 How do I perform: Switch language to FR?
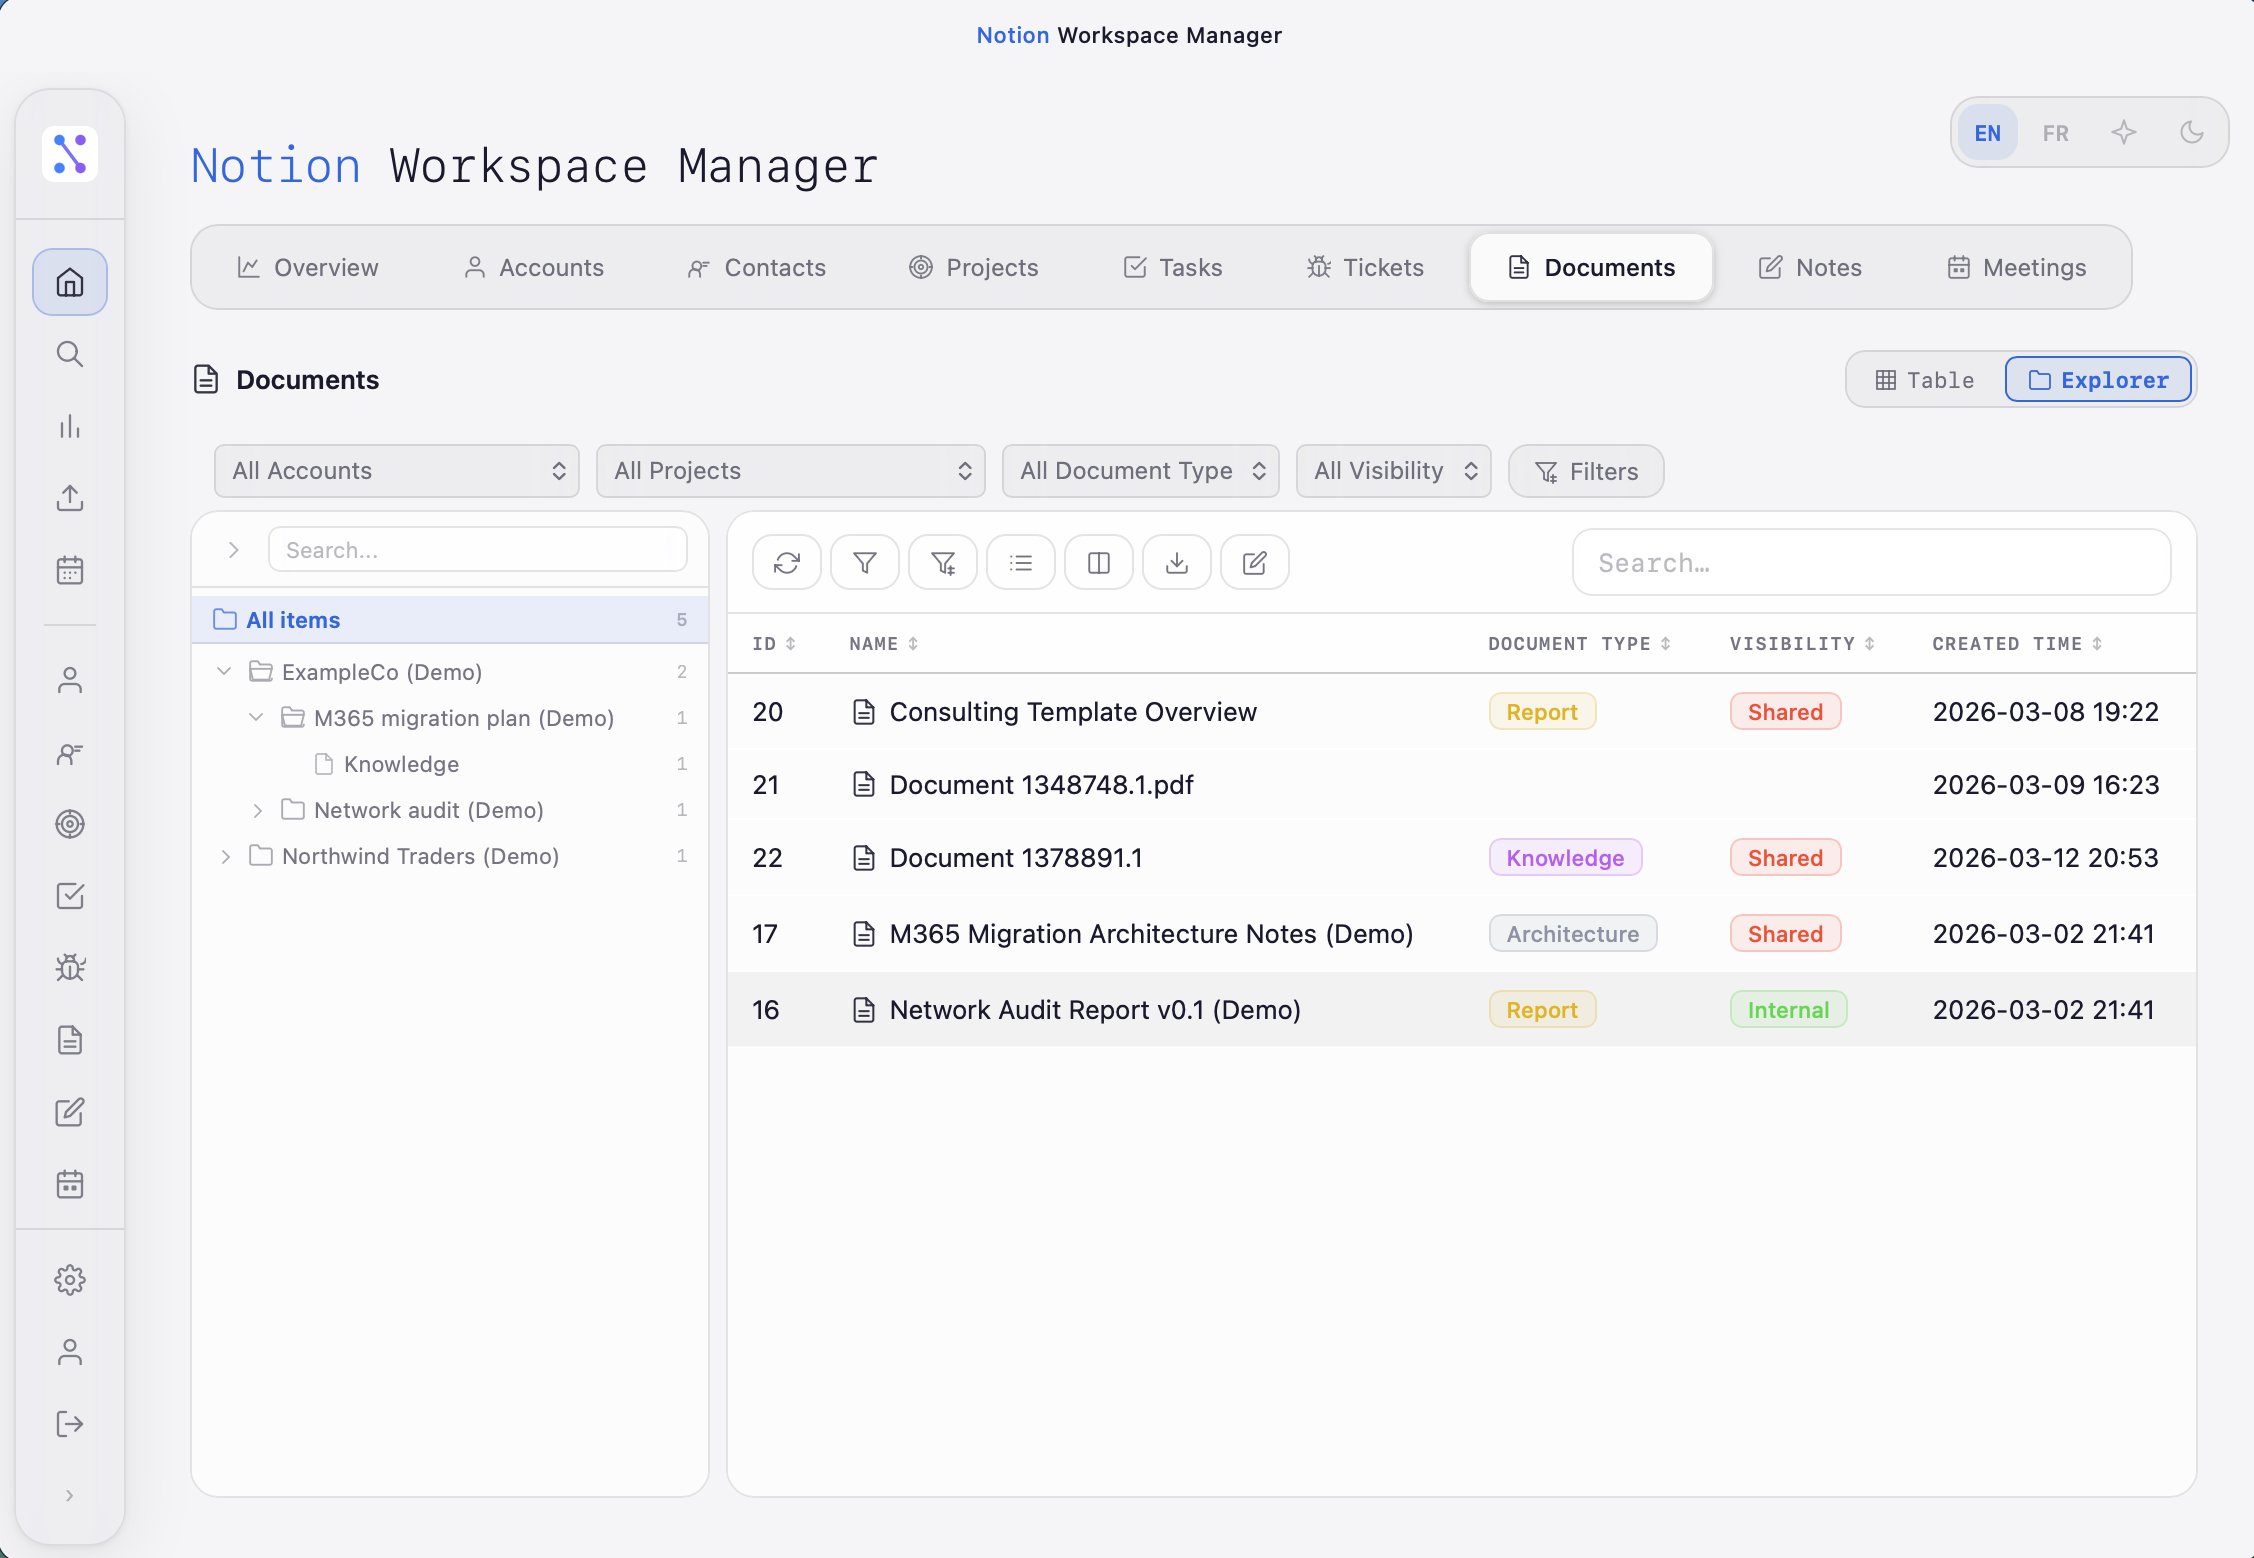pyautogui.click(x=2055, y=131)
